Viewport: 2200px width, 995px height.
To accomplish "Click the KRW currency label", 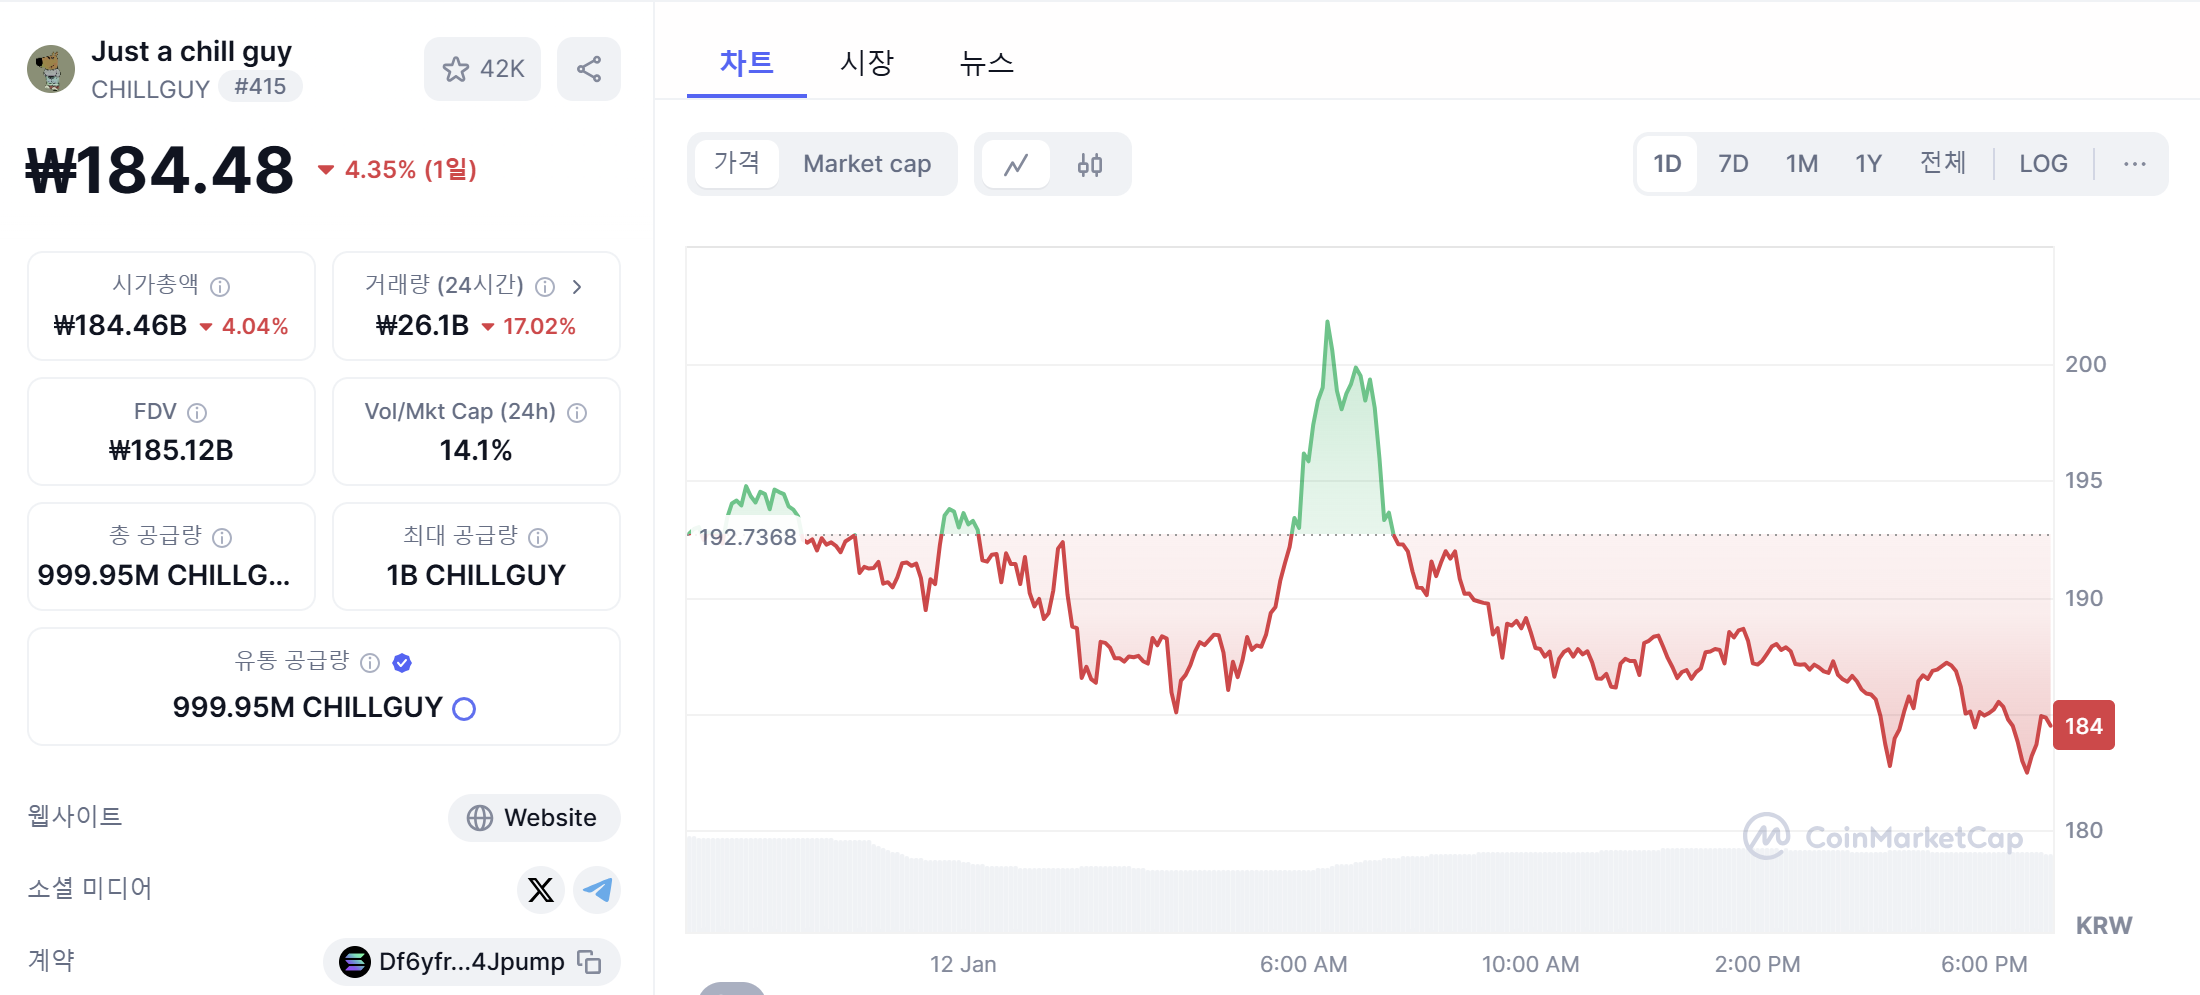I will (2104, 926).
